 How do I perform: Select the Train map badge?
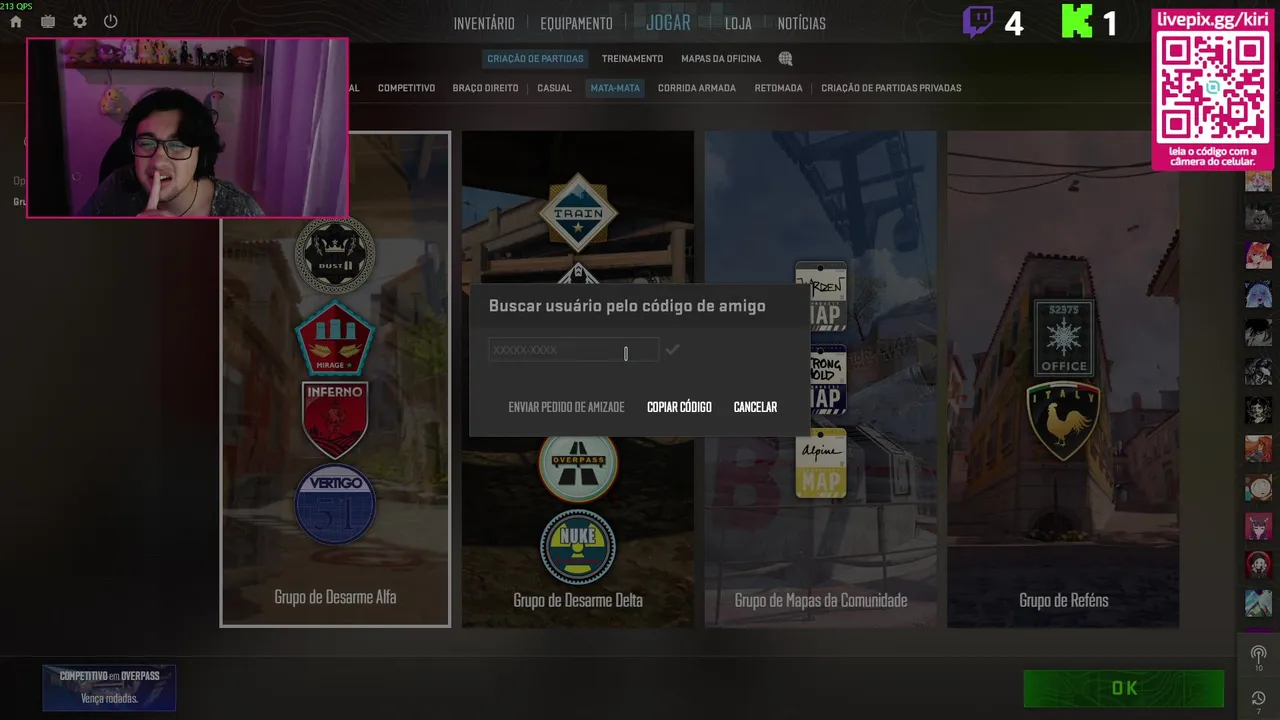coord(578,212)
